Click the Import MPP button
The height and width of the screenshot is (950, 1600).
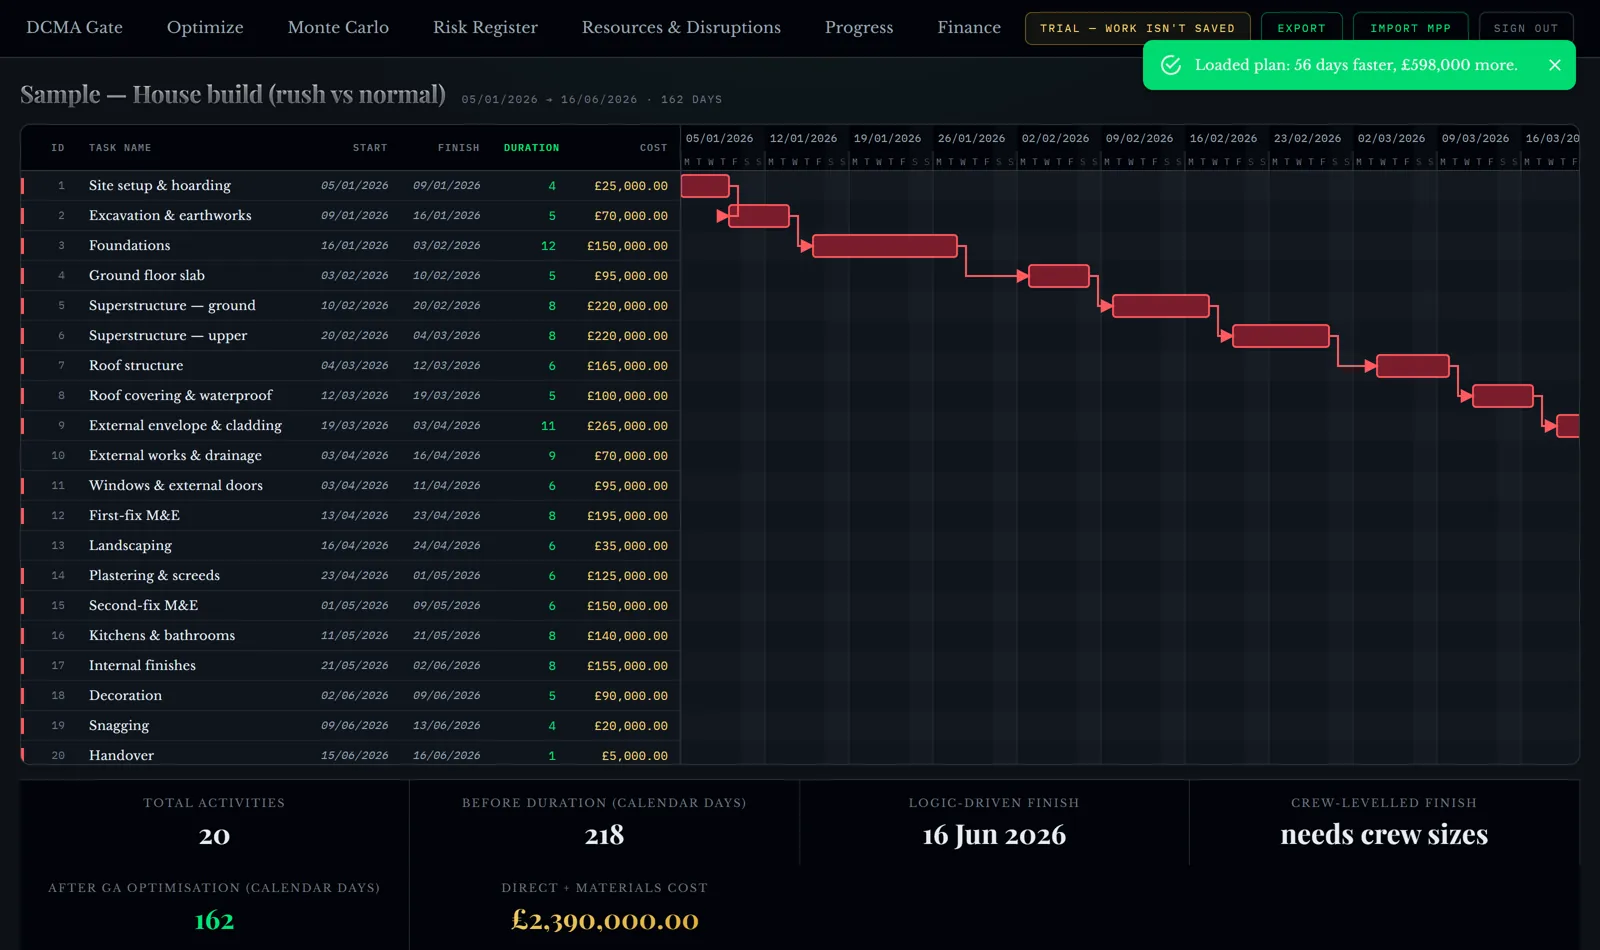pos(1410,28)
